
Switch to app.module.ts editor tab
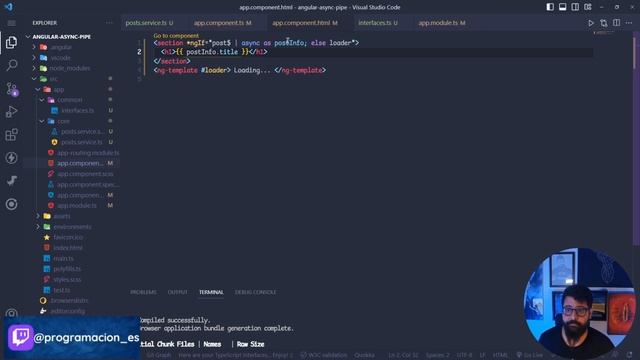click(442, 23)
